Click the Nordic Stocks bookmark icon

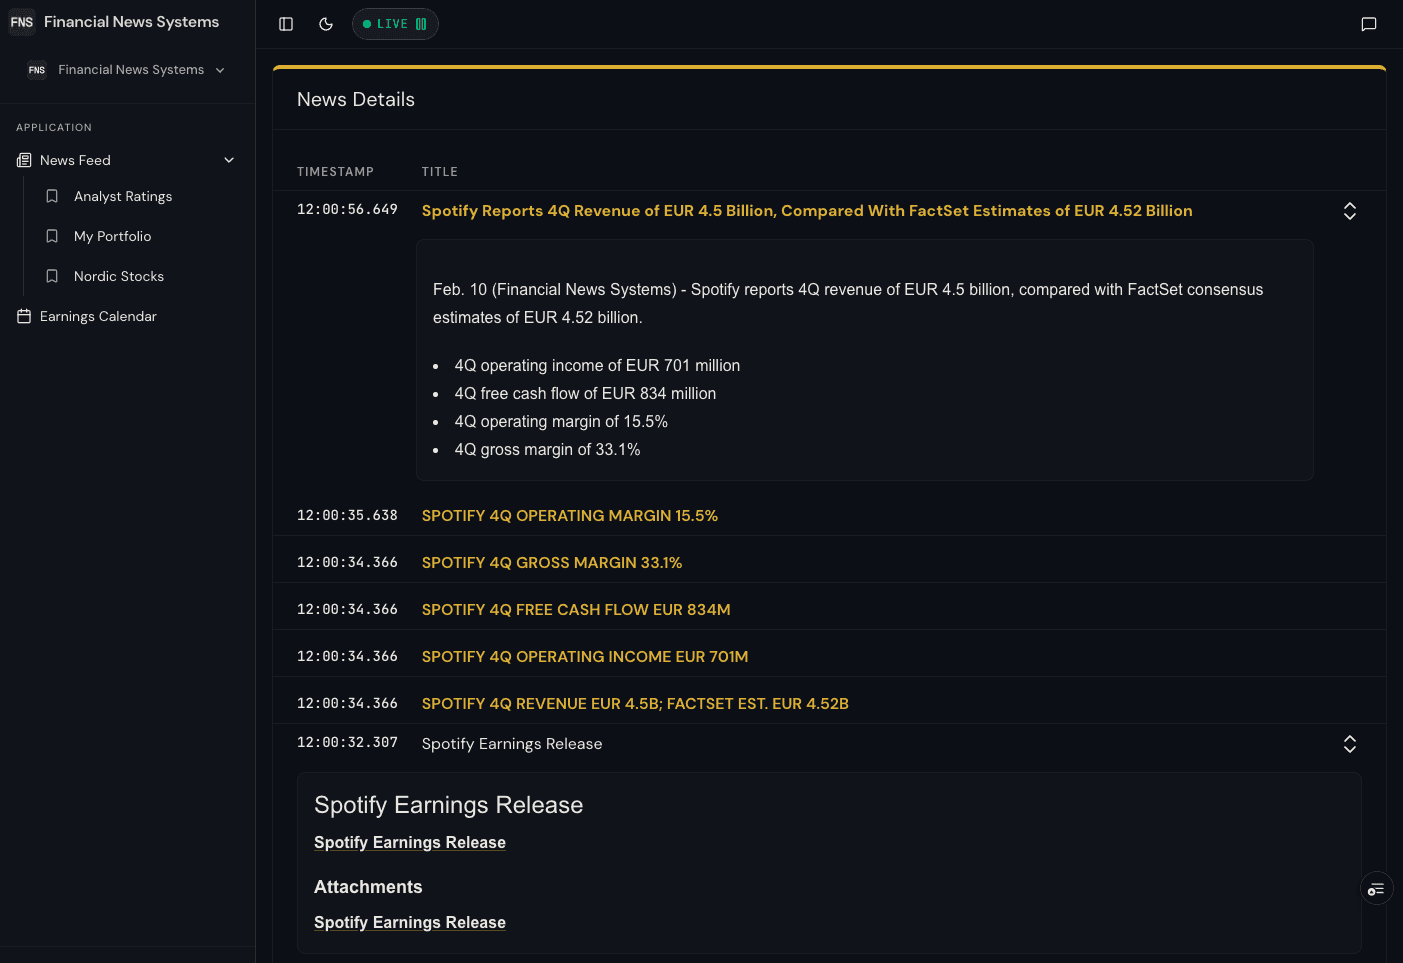[52, 276]
